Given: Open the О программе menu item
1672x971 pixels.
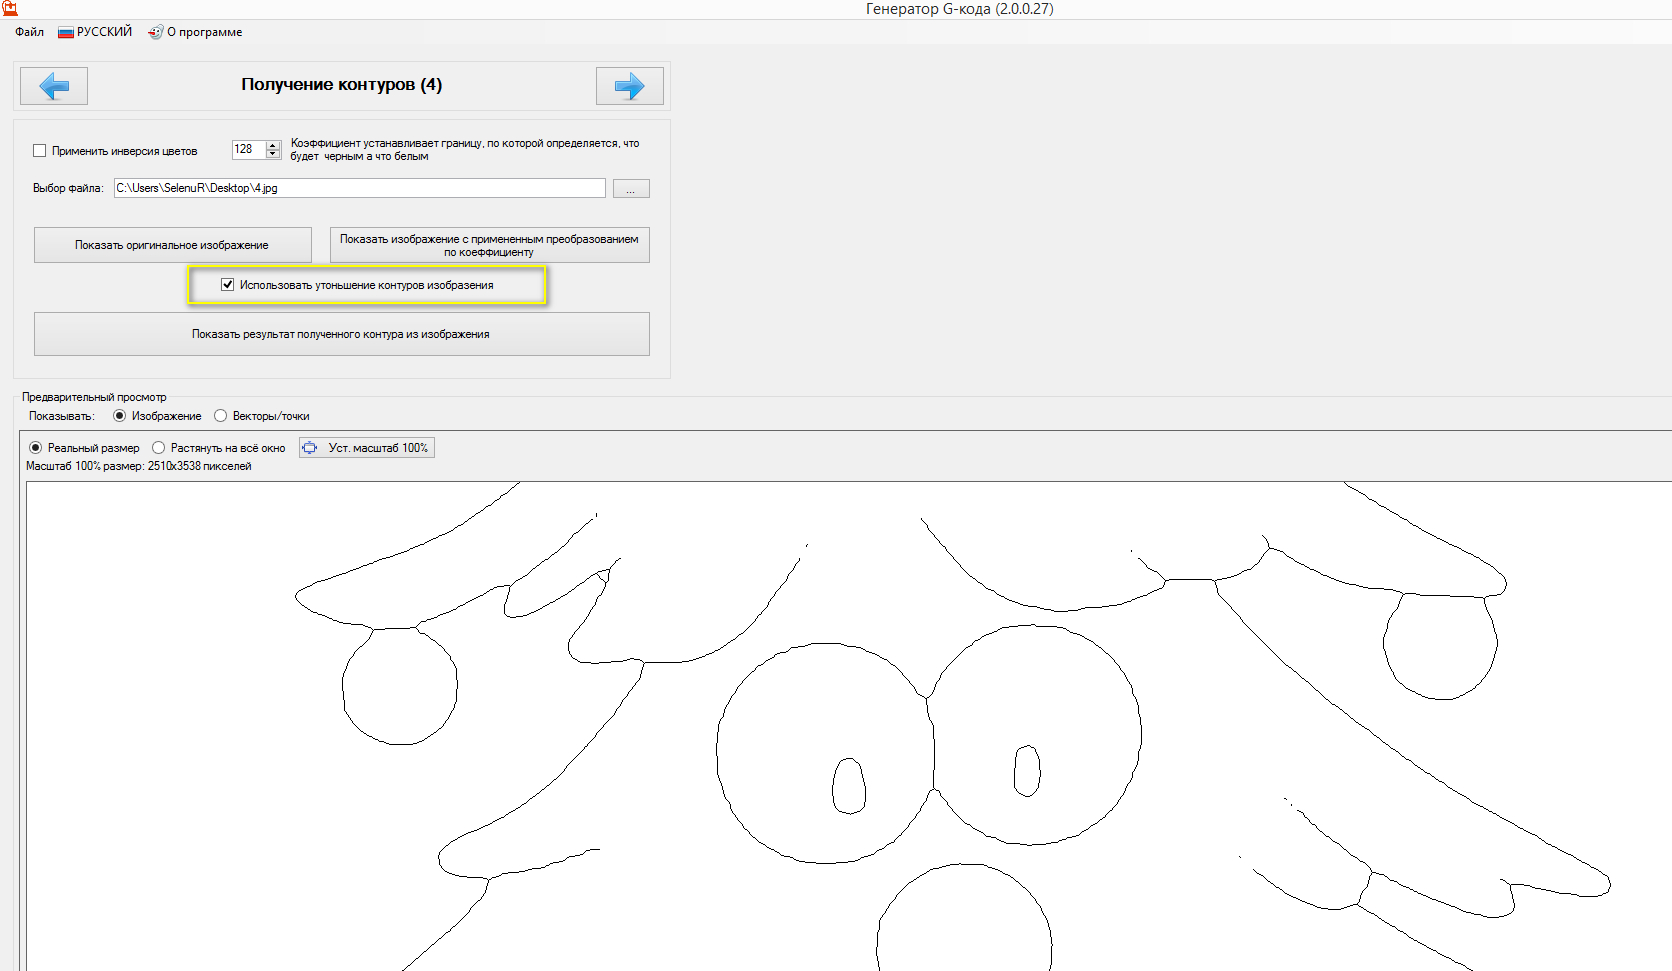Looking at the screenshot, I should 196,32.
